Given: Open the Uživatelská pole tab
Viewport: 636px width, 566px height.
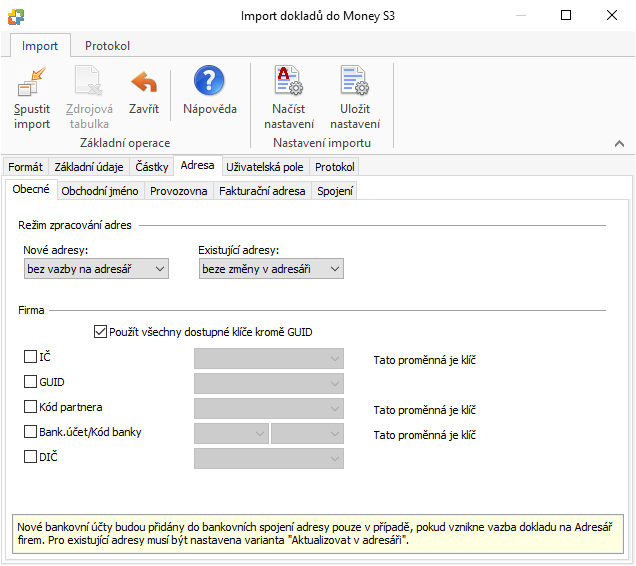Looking at the screenshot, I should pos(265,167).
